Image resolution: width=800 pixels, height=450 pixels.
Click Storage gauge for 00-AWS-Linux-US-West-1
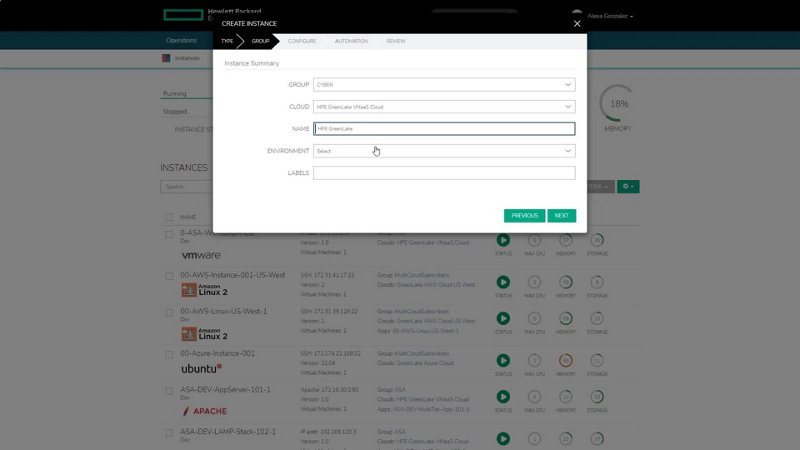[x=597, y=318]
